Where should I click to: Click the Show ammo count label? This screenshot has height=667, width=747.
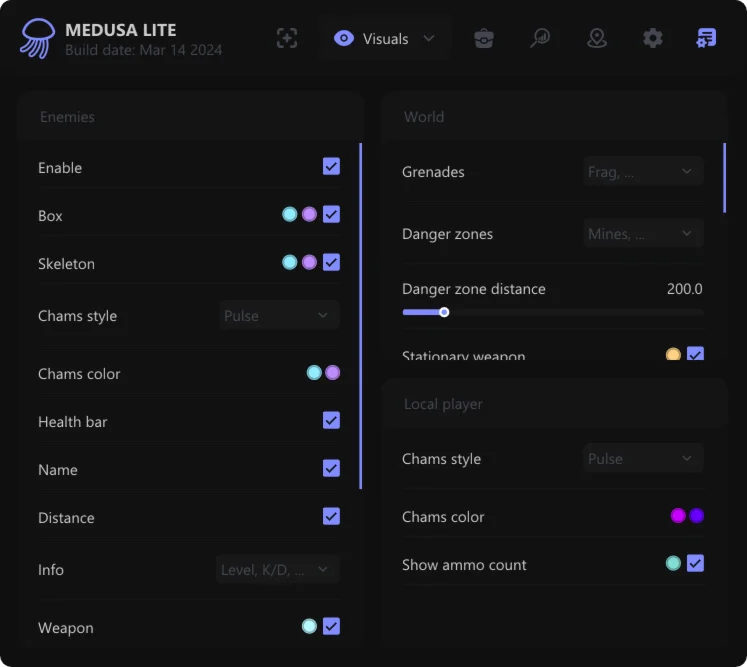point(464,565)
